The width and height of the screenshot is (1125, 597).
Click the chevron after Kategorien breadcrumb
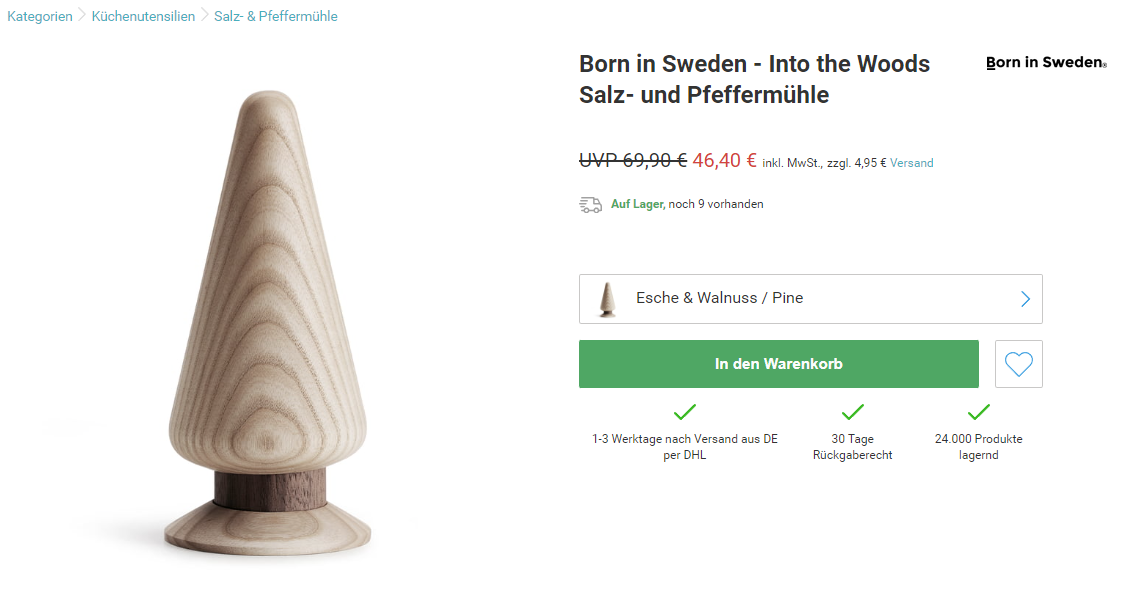[82, 16]
